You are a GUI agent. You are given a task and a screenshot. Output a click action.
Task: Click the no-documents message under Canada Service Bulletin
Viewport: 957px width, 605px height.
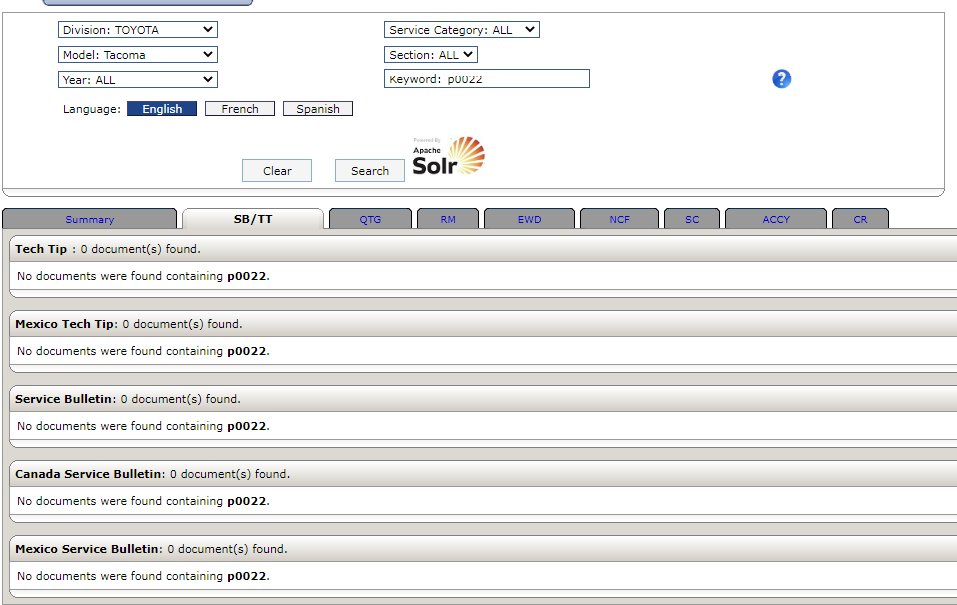tap(143, 501)
